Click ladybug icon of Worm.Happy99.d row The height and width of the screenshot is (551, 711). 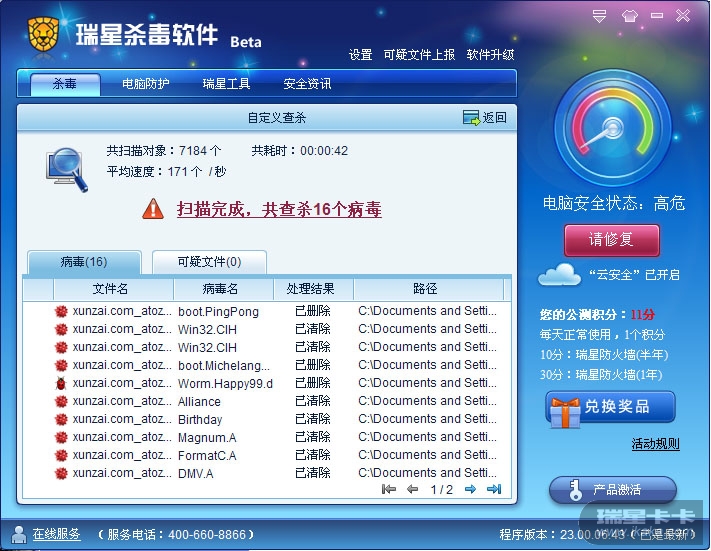(61, 383)
